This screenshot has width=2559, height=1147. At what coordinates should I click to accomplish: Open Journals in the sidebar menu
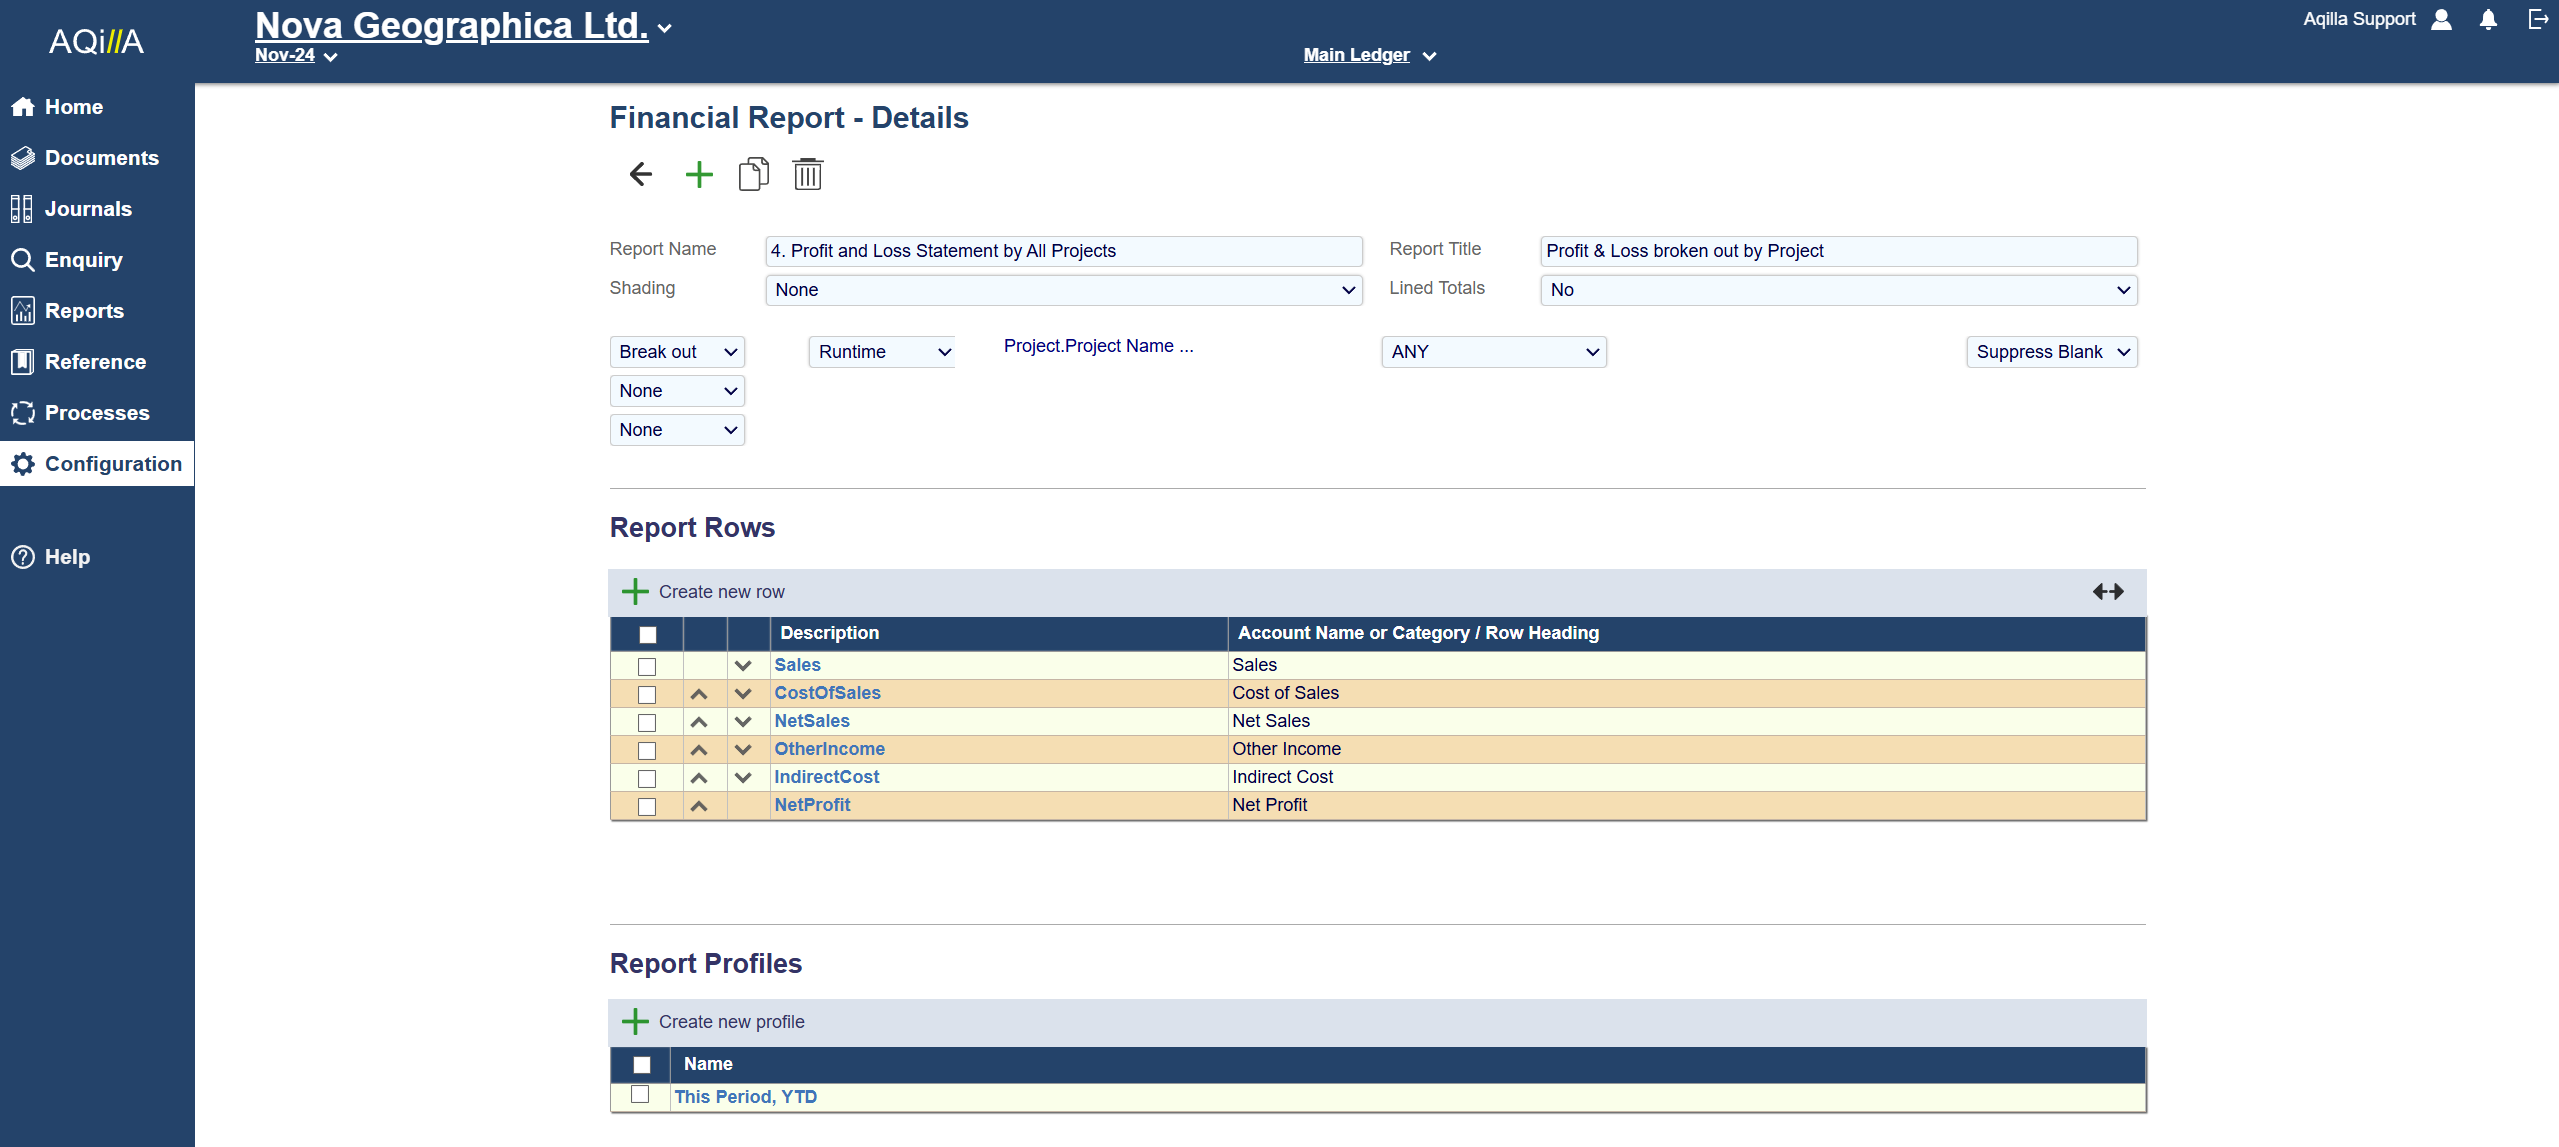coord(88,209)
